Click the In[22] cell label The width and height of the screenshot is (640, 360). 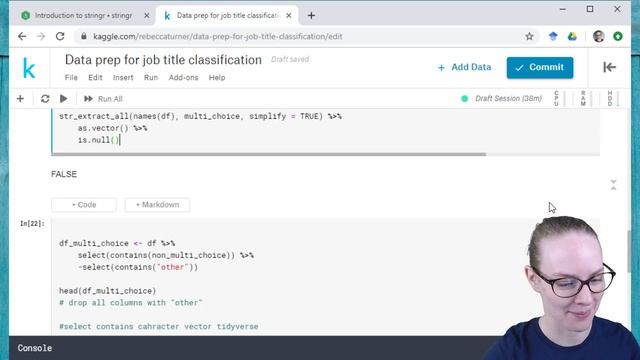(x=32, y=224)
